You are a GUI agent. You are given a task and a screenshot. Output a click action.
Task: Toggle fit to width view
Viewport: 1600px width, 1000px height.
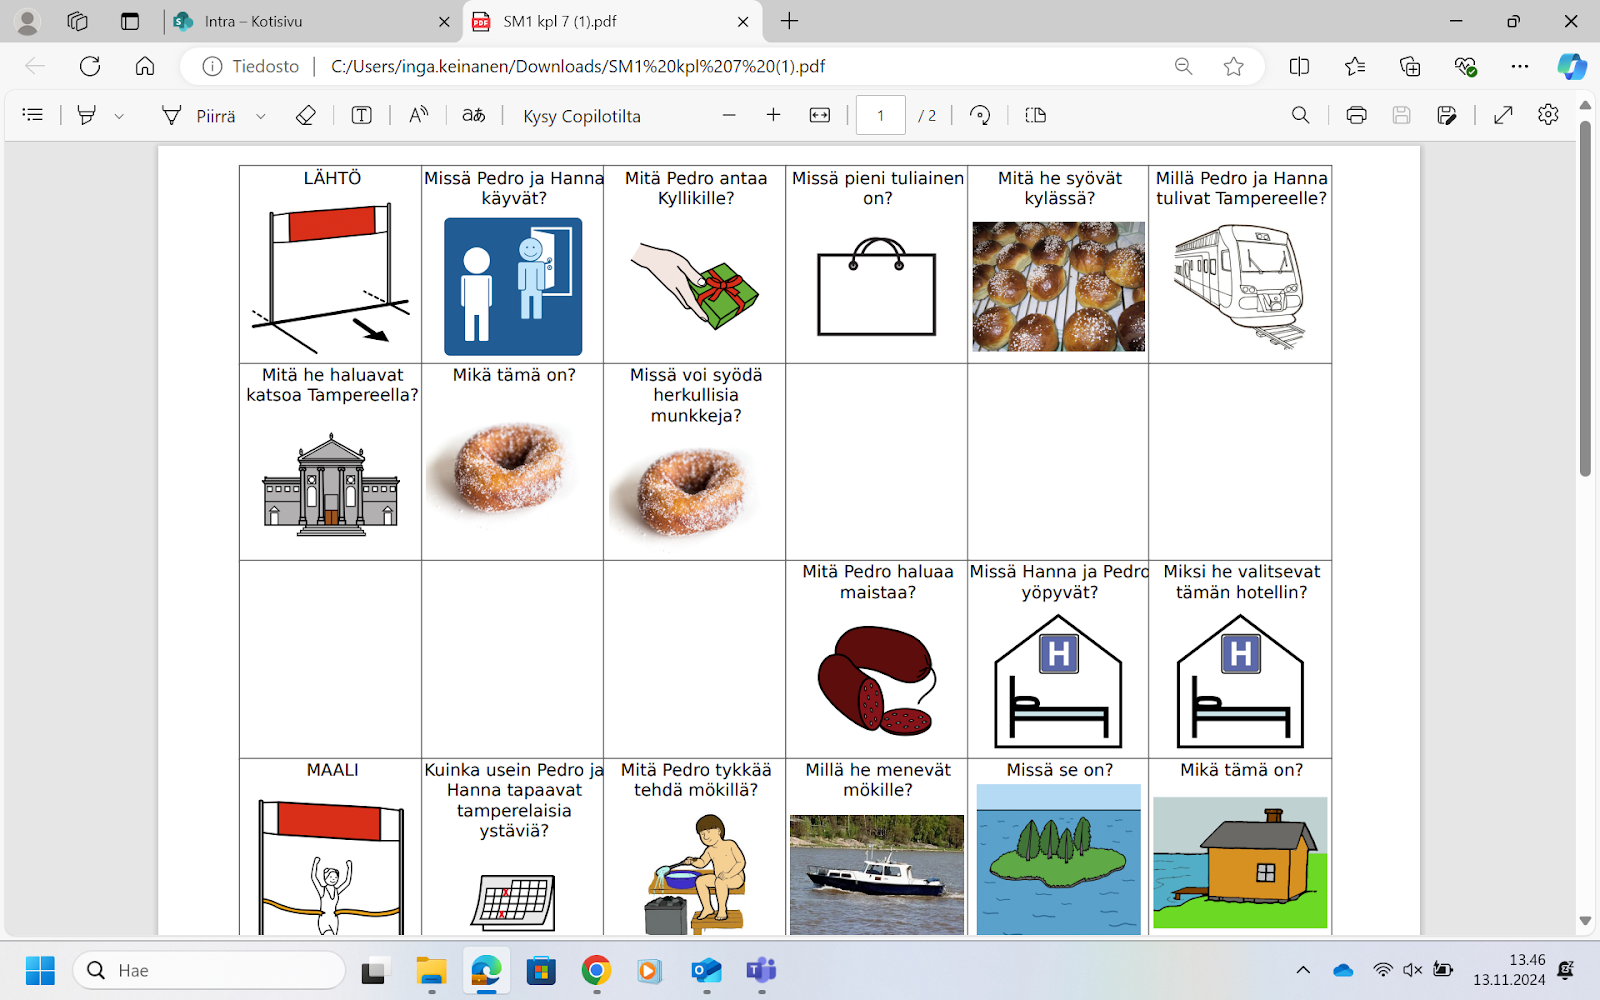[x=820, y=115]
